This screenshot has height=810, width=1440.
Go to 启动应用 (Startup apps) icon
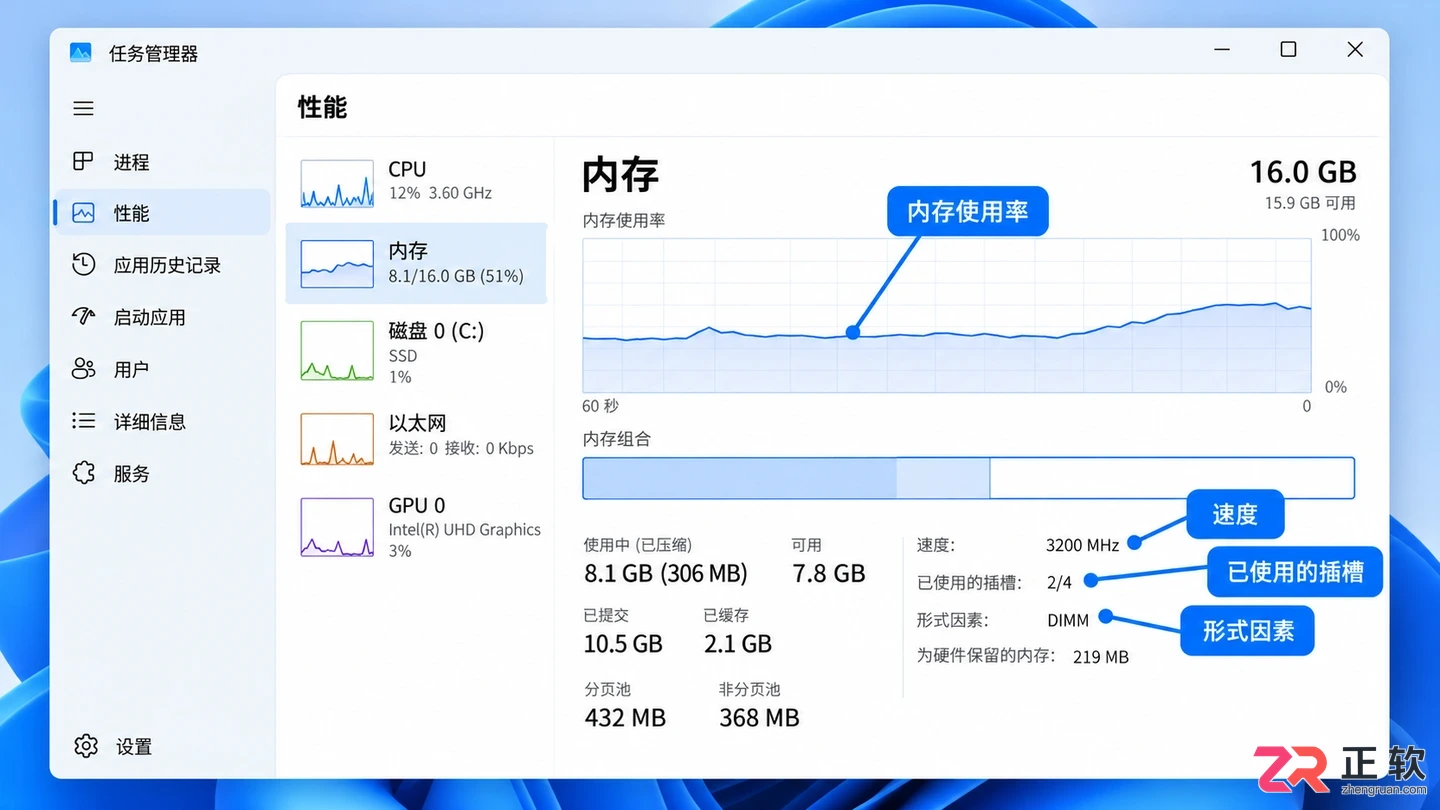(x=83, y=317)
